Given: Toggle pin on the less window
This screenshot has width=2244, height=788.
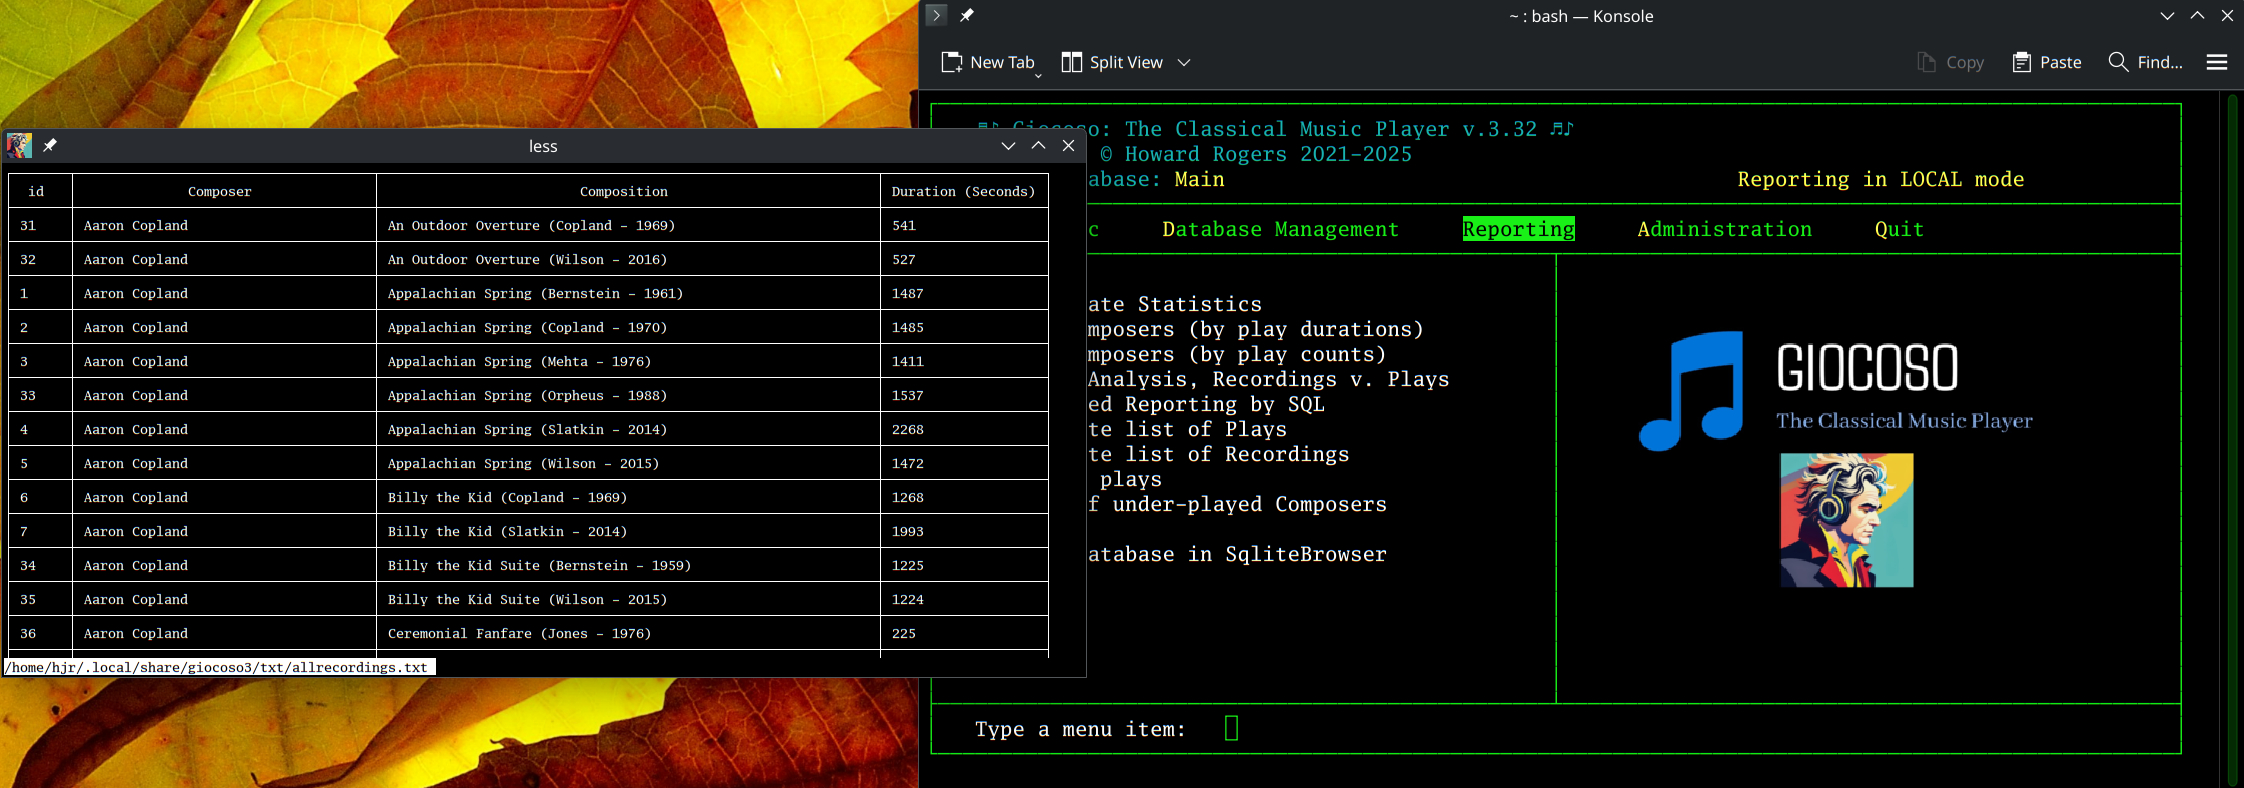Looking at the screenshot, I should tap(50, 146).
